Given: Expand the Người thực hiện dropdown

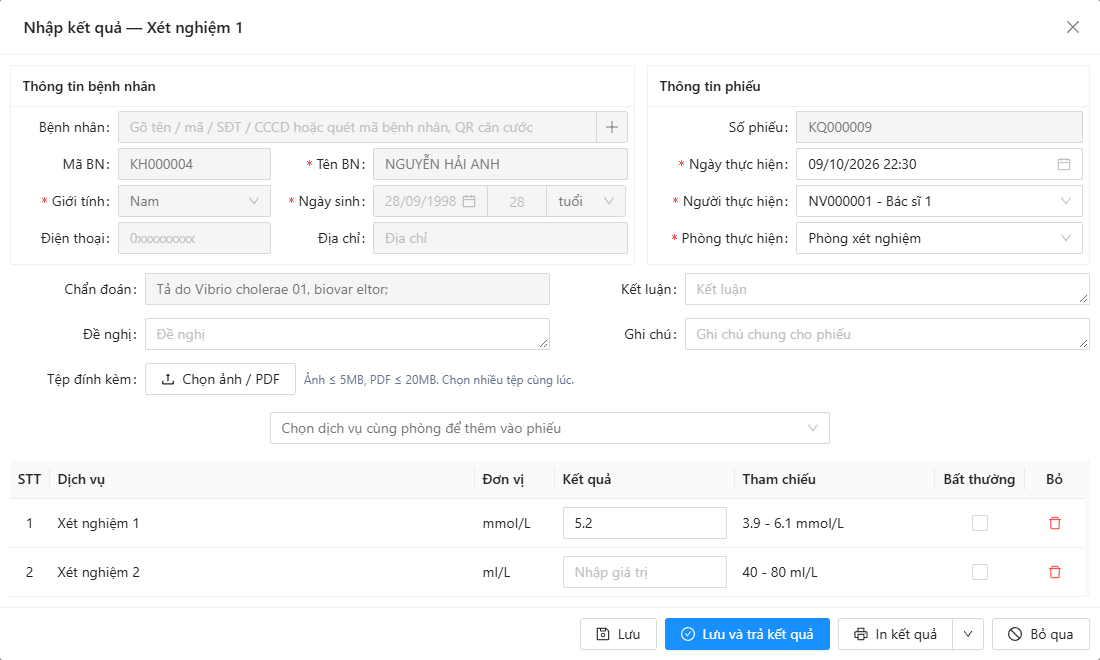Looking at the screenshot, I should [939, 201].
